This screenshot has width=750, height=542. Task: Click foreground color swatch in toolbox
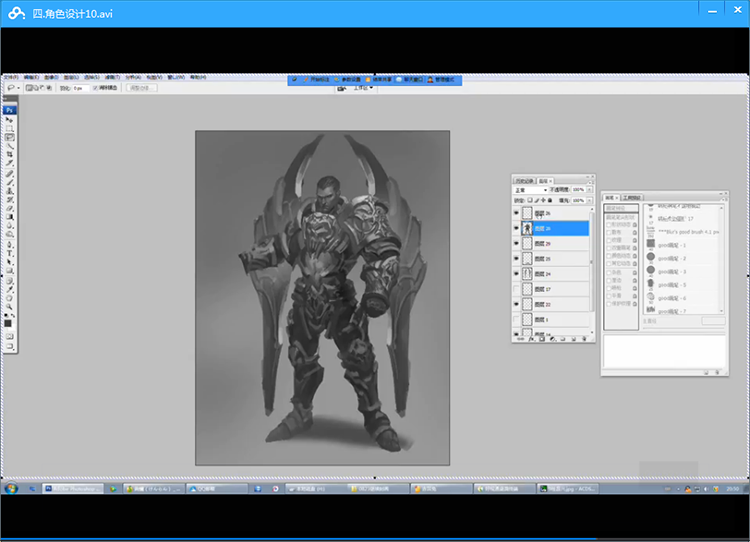click(x=8, y=323)
